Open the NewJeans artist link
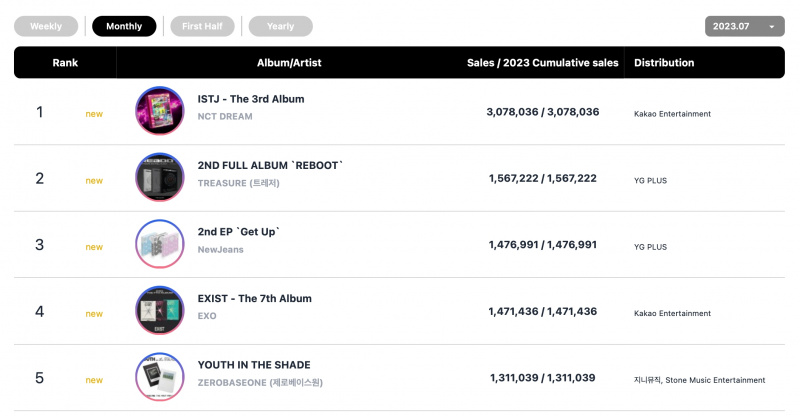This screenshot has height=416, width=800. coord(220,250)
